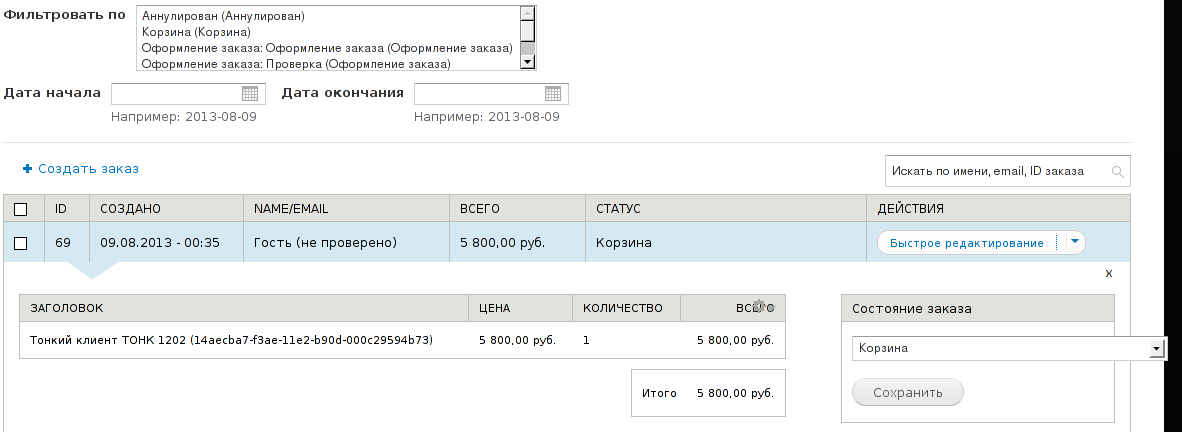
Task: Choose Оформление заказа: Проверка filter option
Action: click(x=296, y=64)
